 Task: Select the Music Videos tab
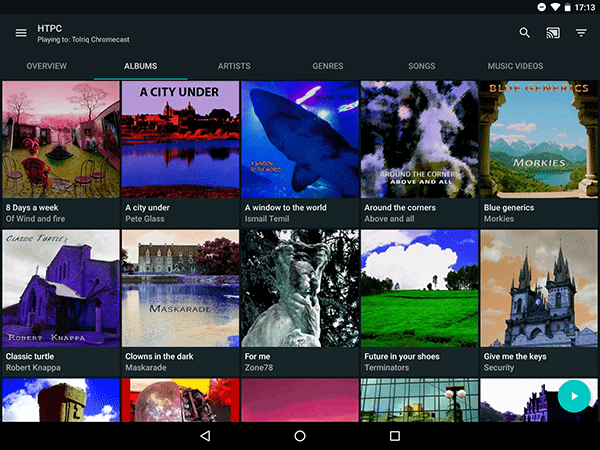[515, 66]
